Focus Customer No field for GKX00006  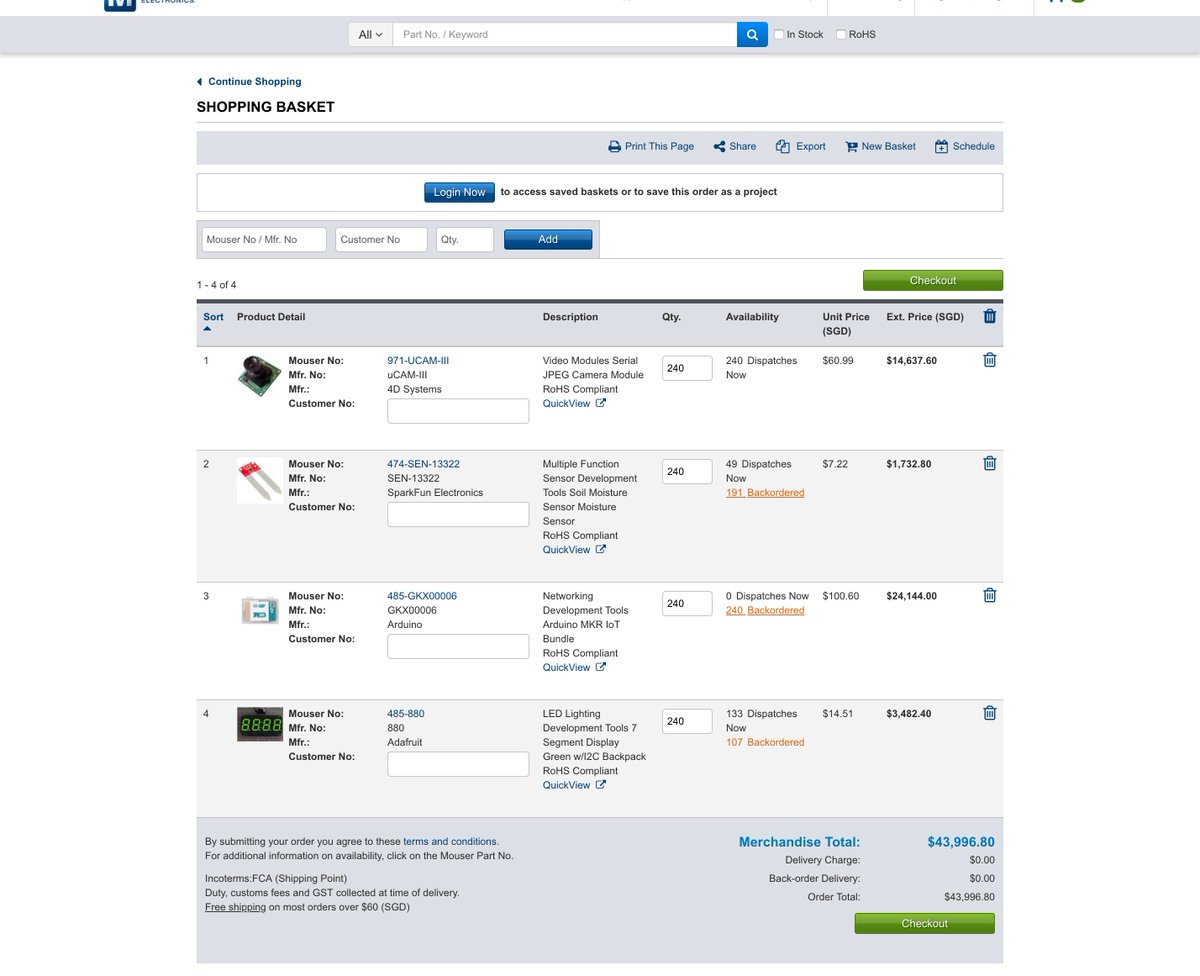pyautogui.click(x=458, y=646)
